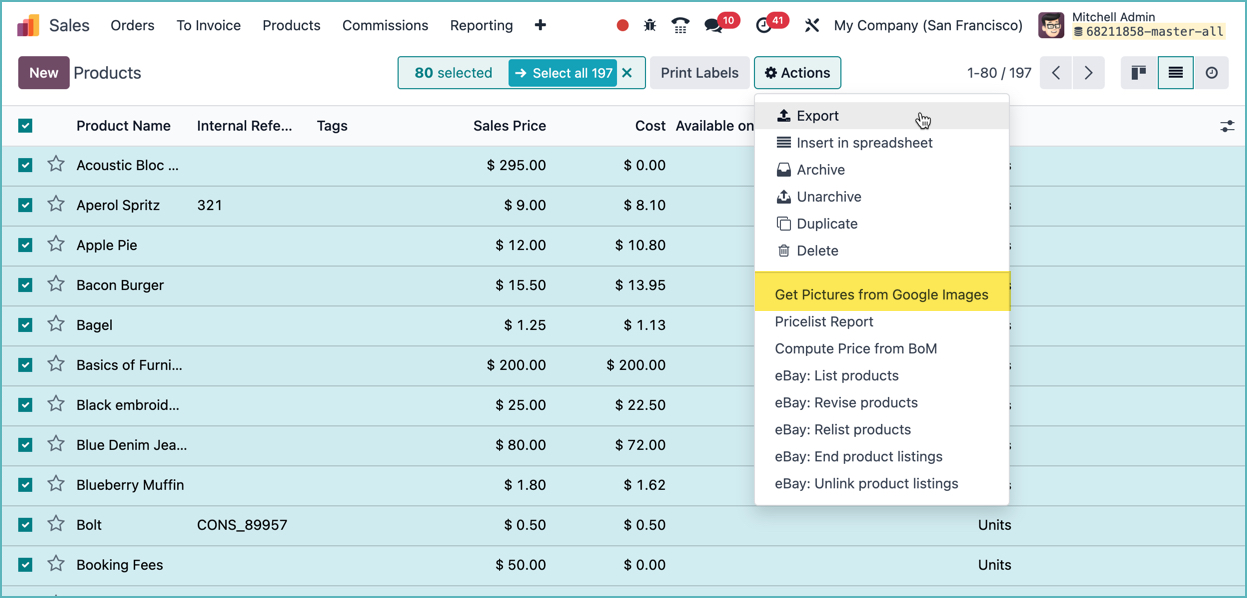Click the VoIP phone icon
Viewport: 1247px width, 598px height.
click(680, 25)
